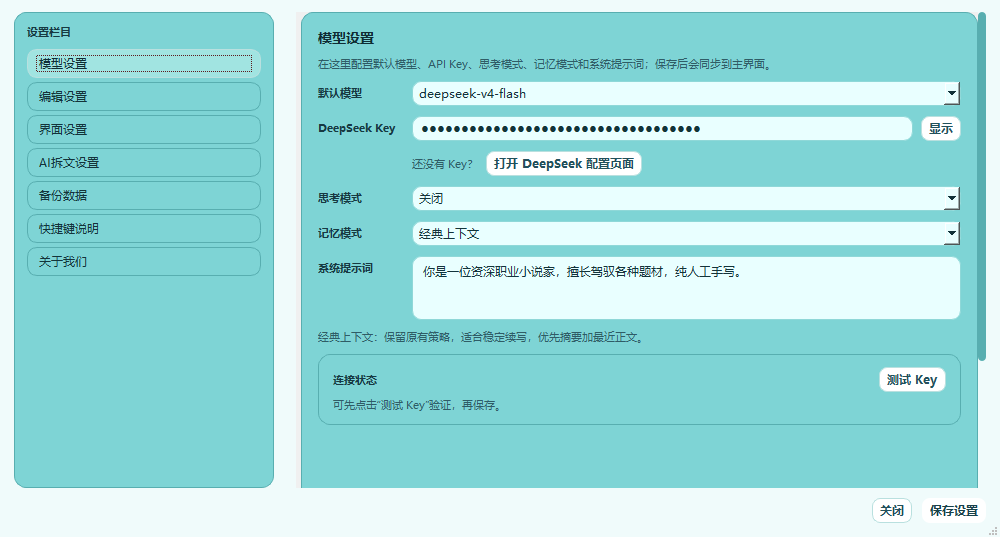
Task: Open 编辑设置 section
Action: [144, 97]
